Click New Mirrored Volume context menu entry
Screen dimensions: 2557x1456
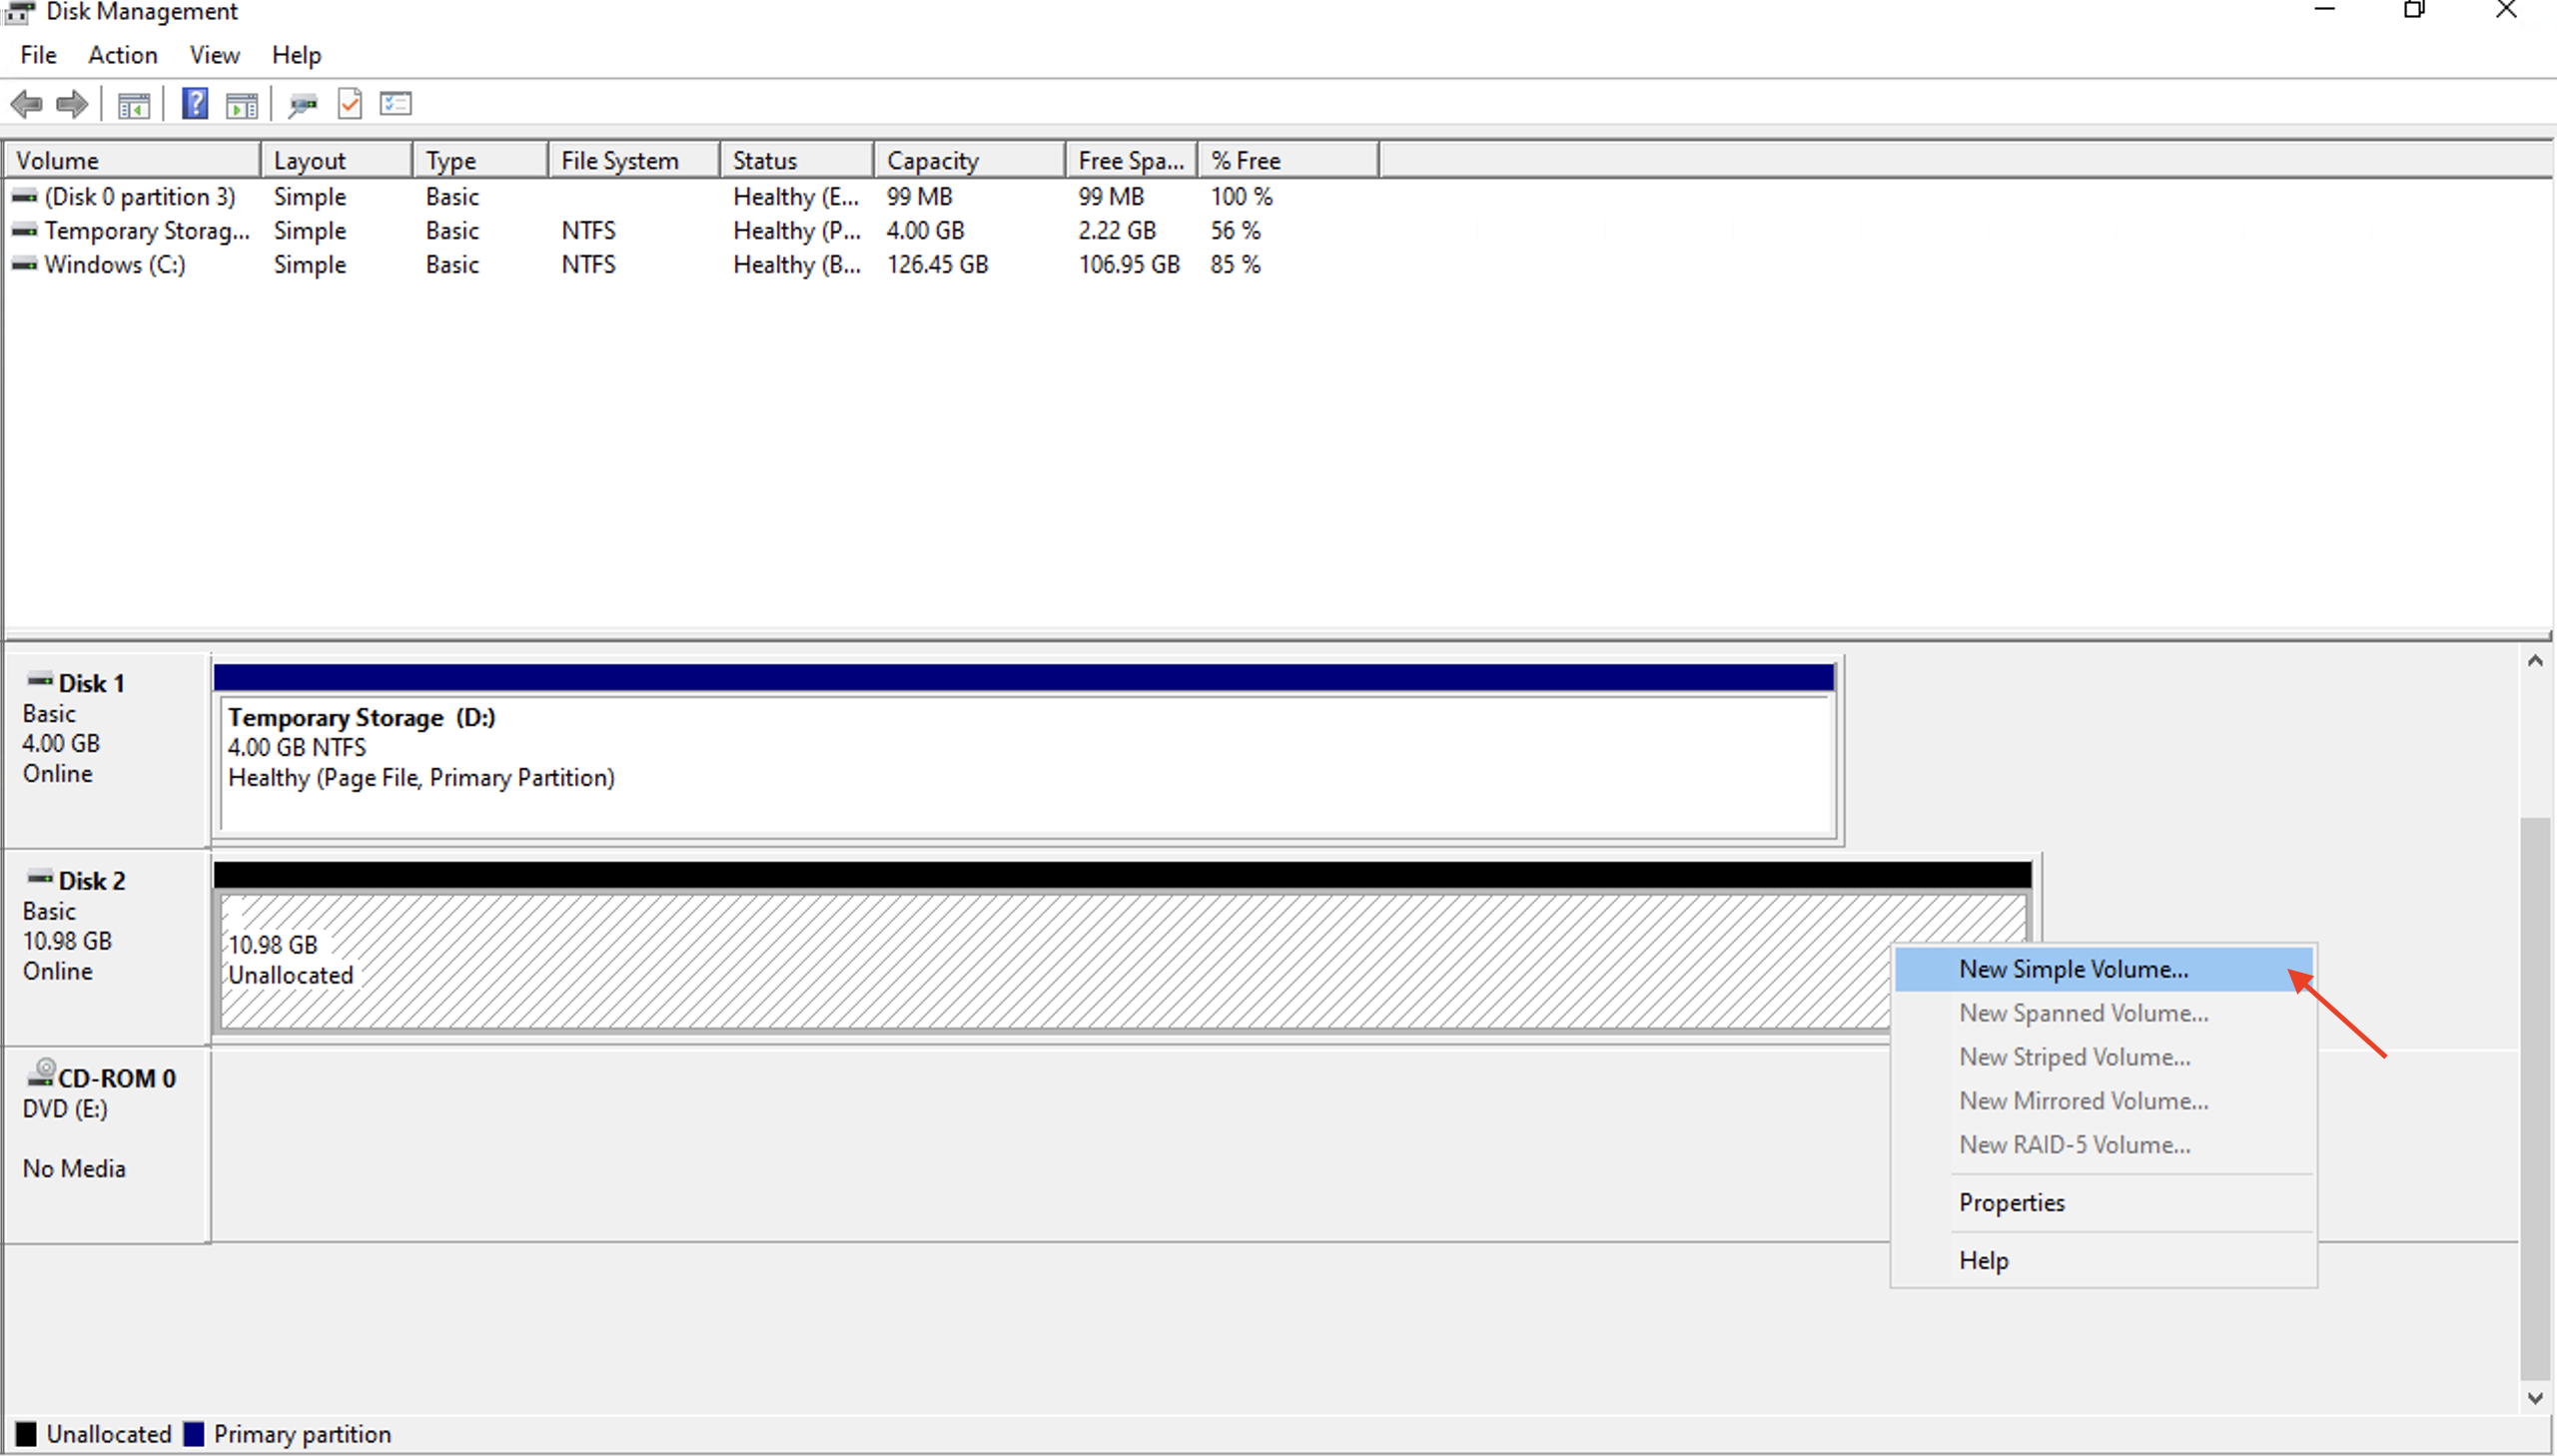coord(2104,1101)
